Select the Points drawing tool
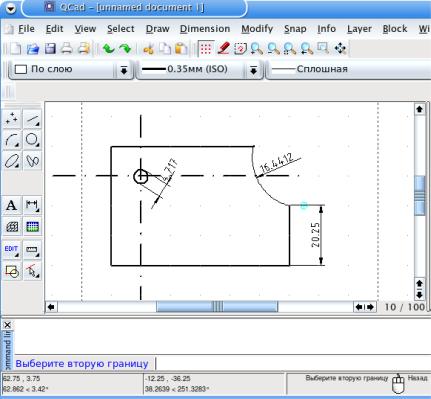The image size is (431, 399). coord(12,119)
